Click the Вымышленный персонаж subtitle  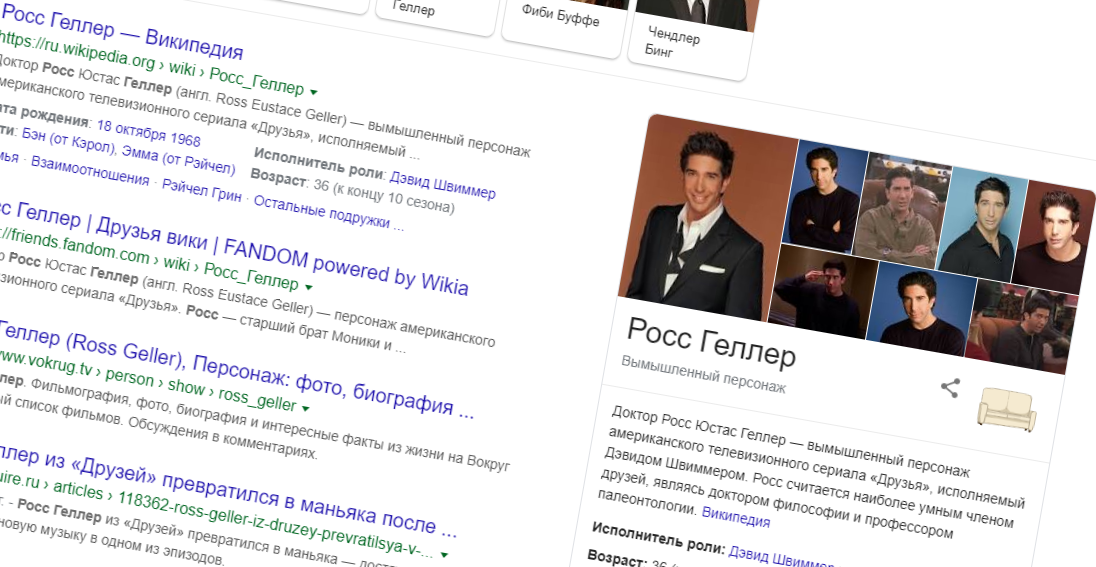tap(703, 373)
